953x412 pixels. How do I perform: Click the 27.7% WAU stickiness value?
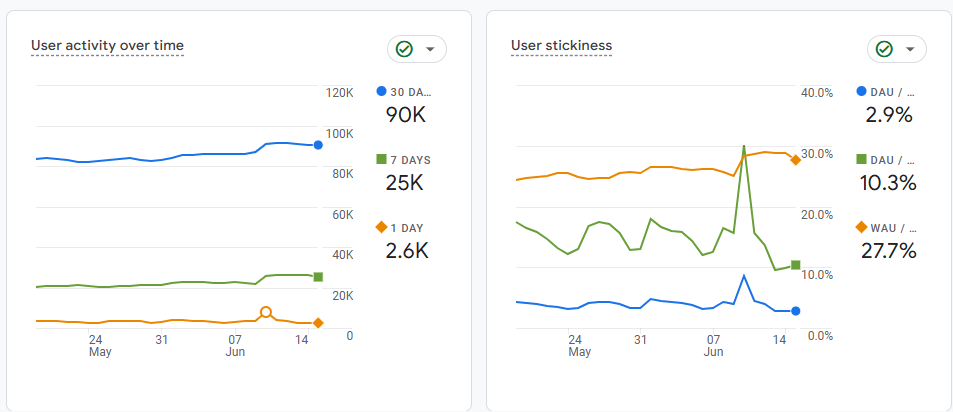coord(889,251)
